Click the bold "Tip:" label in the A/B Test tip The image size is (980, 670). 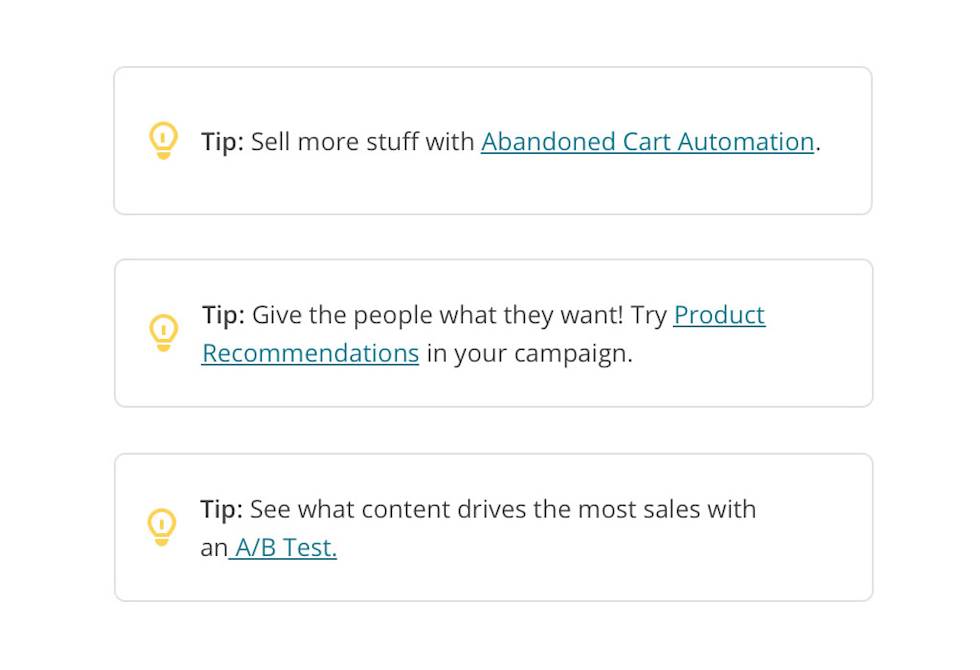[x=221, y=509]
